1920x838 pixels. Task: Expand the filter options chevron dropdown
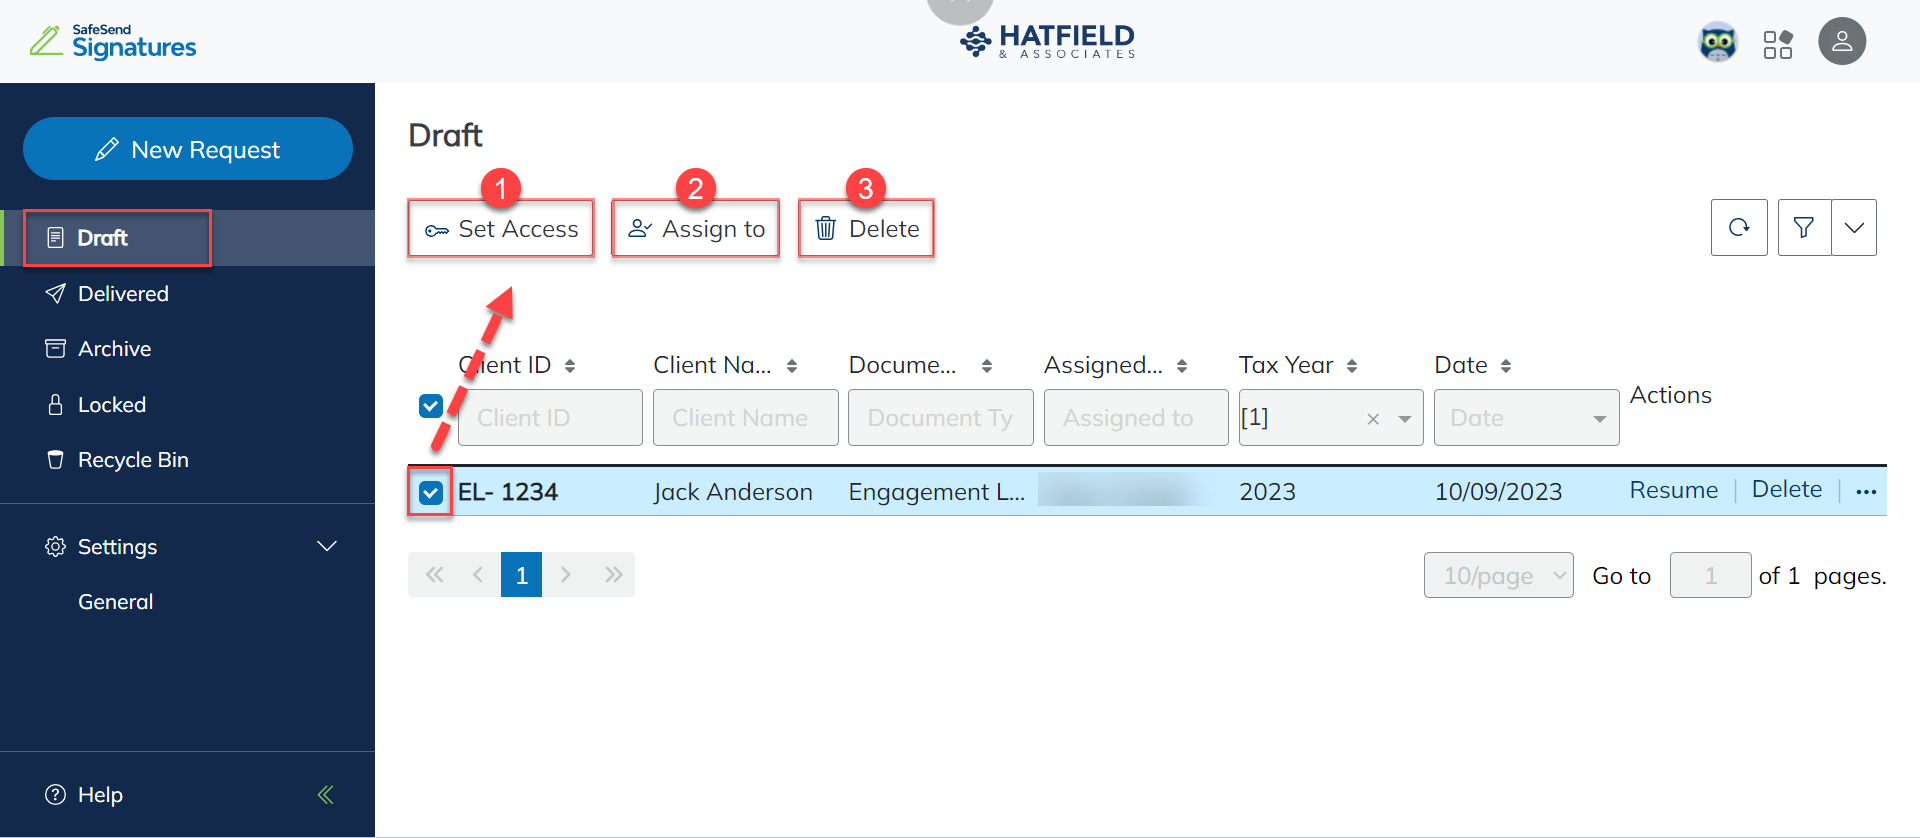1854,228
